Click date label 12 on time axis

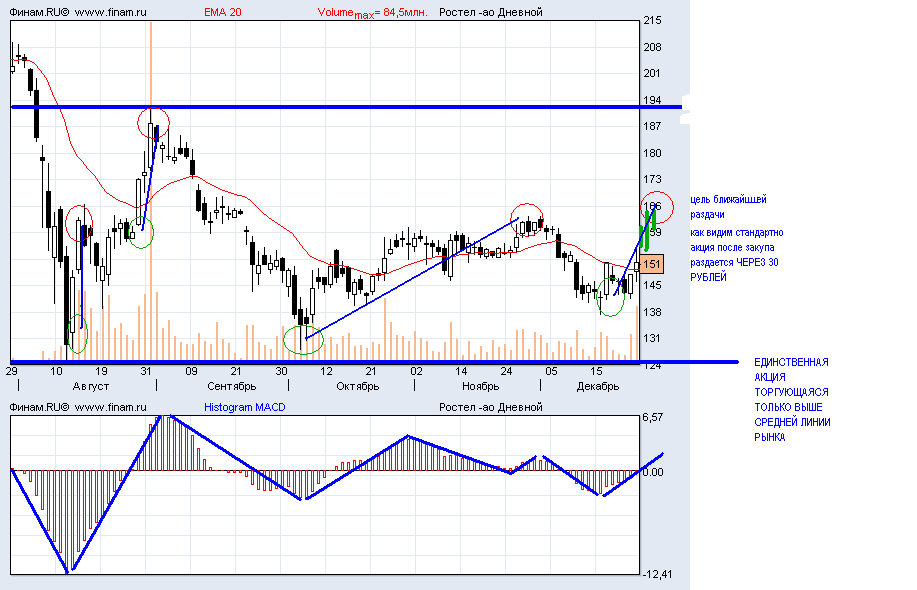326,371
